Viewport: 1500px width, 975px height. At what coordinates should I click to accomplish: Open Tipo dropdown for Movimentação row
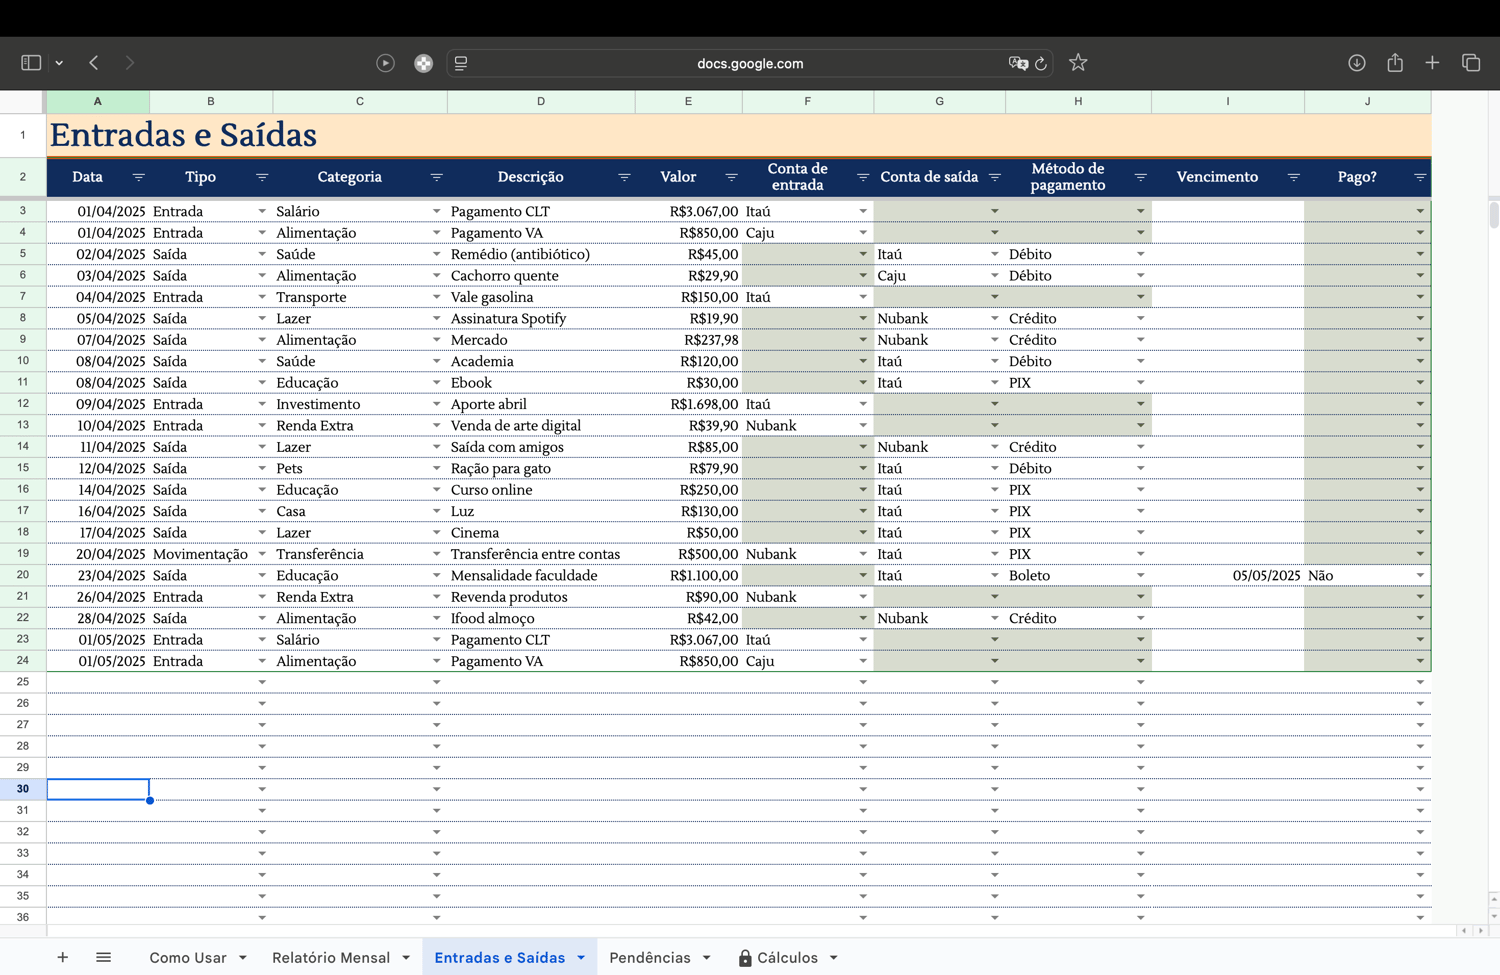tap(262, 554)
